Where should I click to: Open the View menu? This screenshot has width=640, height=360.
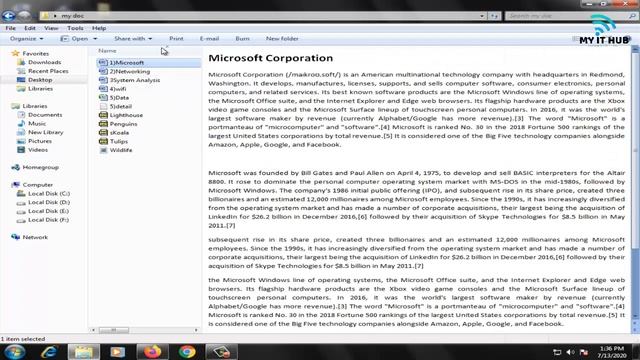pos(51,28)
